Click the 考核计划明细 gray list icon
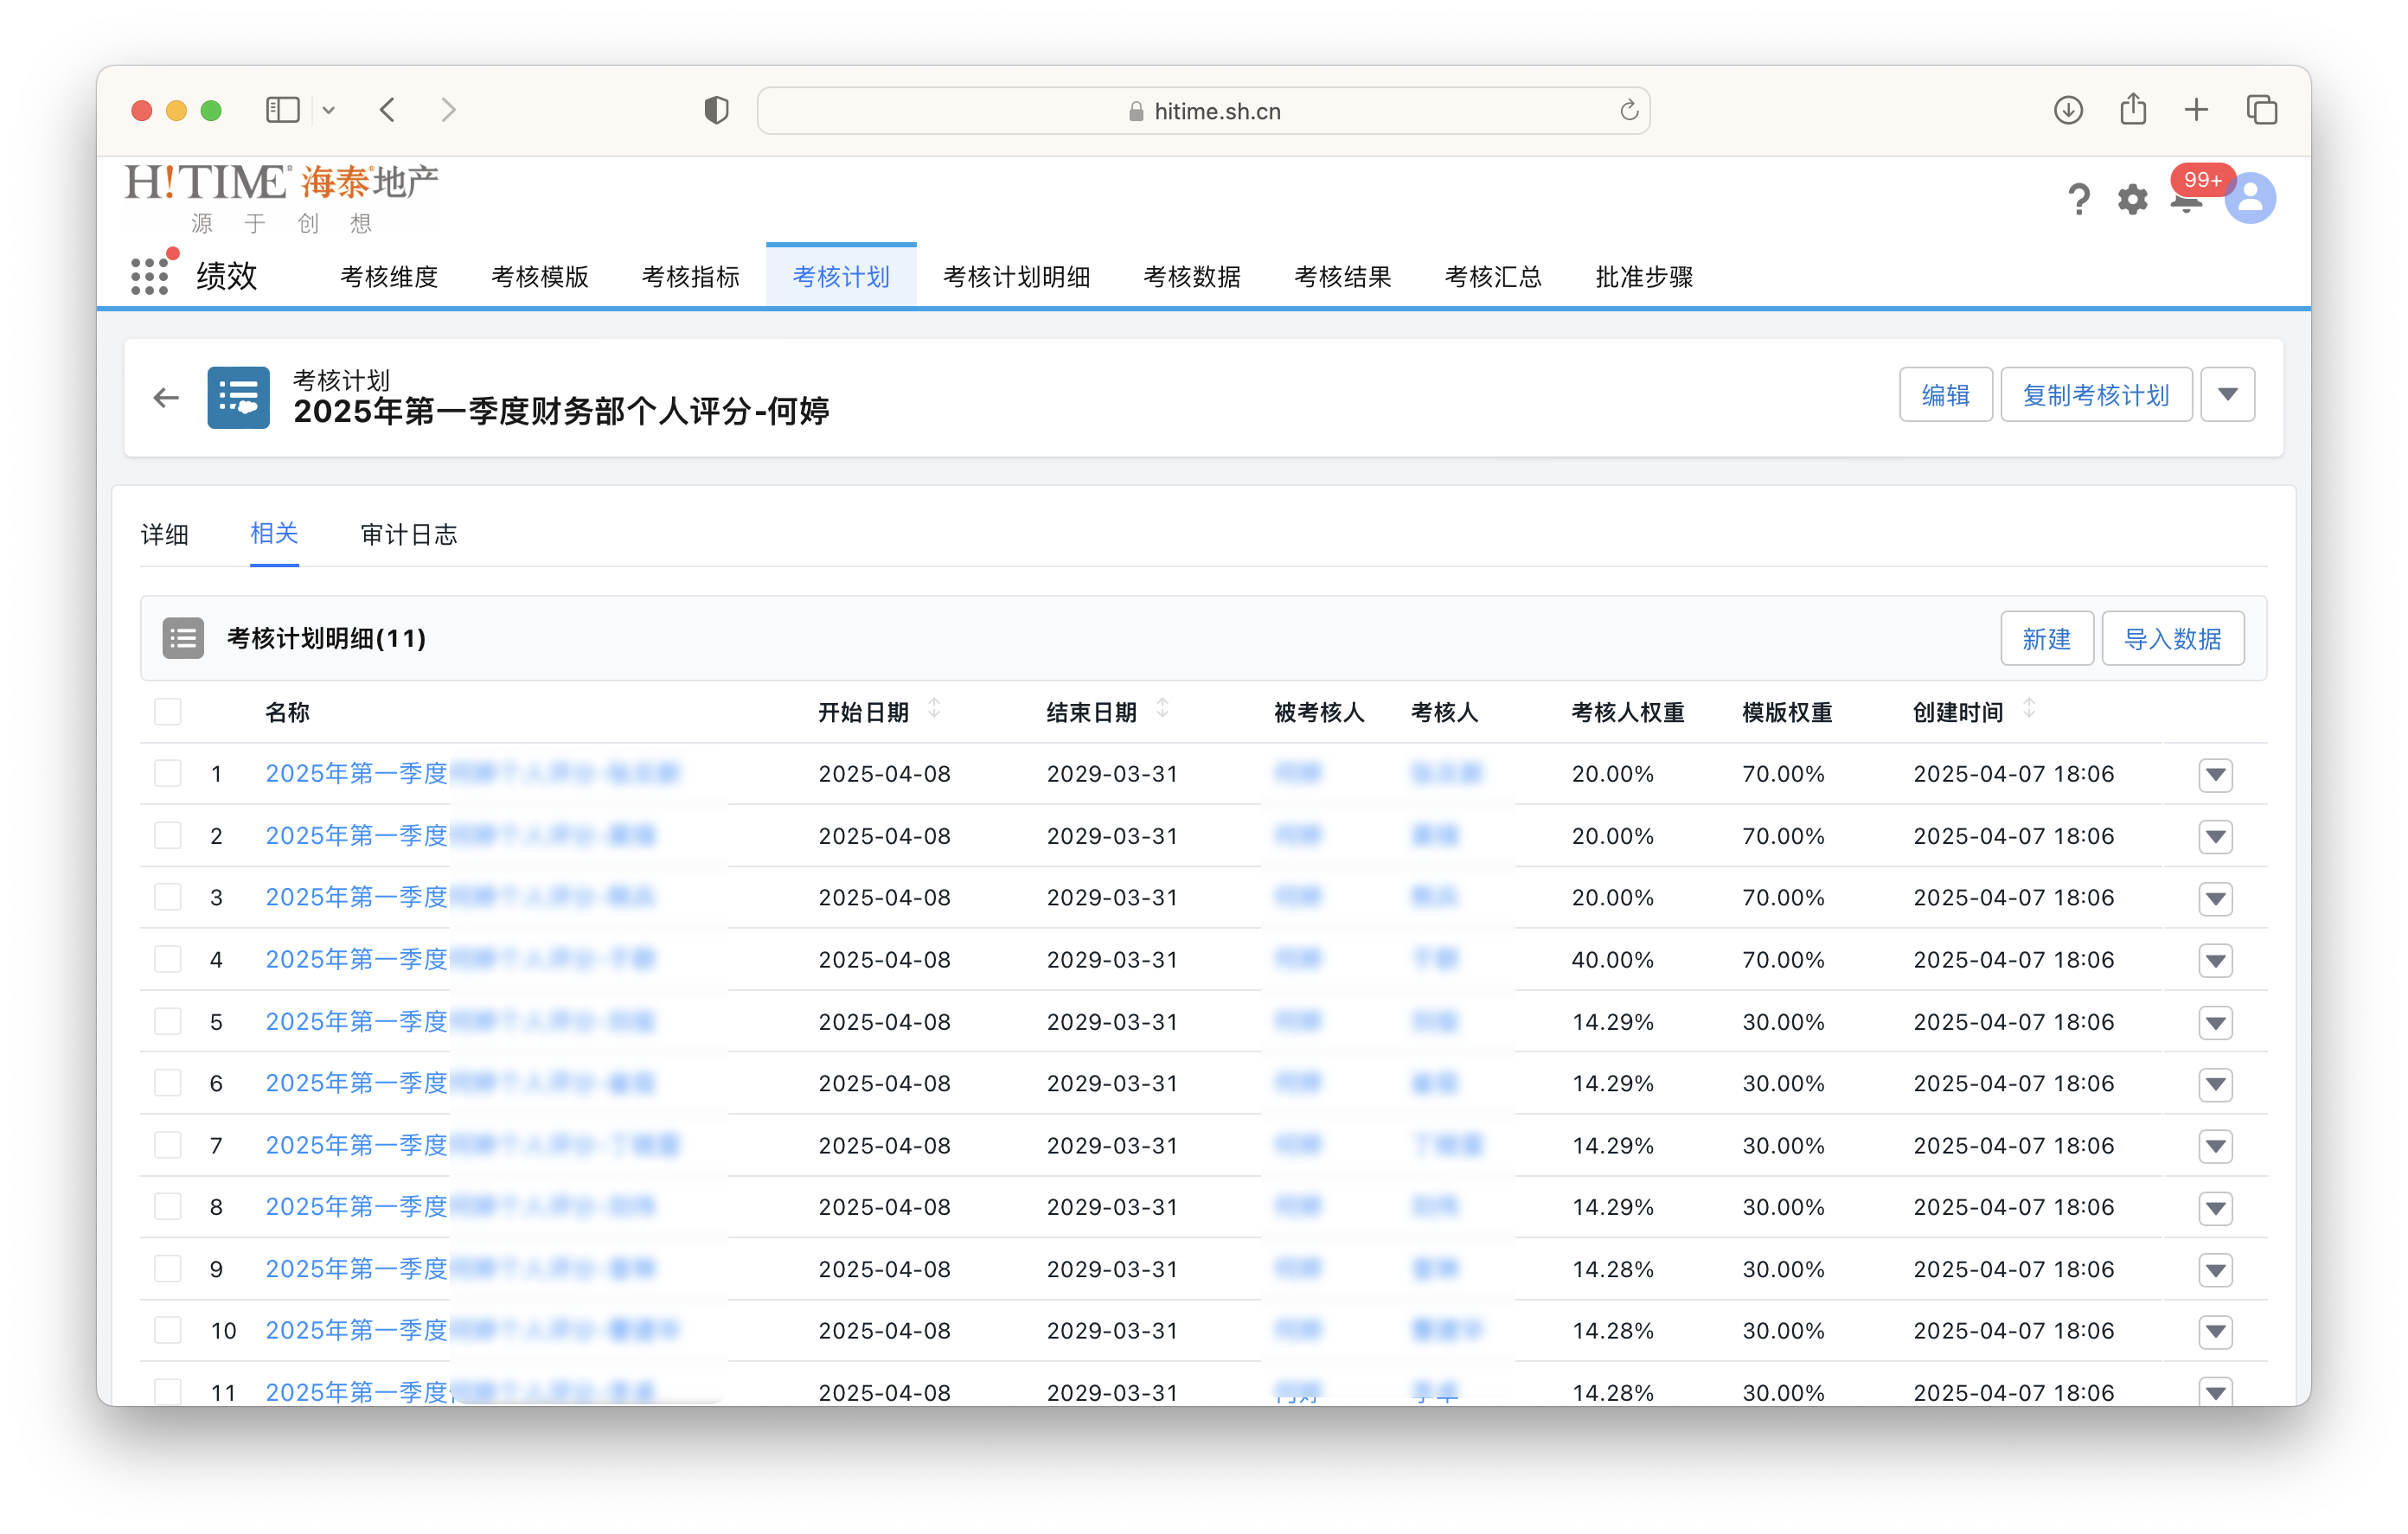Image resolution: width=2408 pixels, height=1534 pixels. 183,638
